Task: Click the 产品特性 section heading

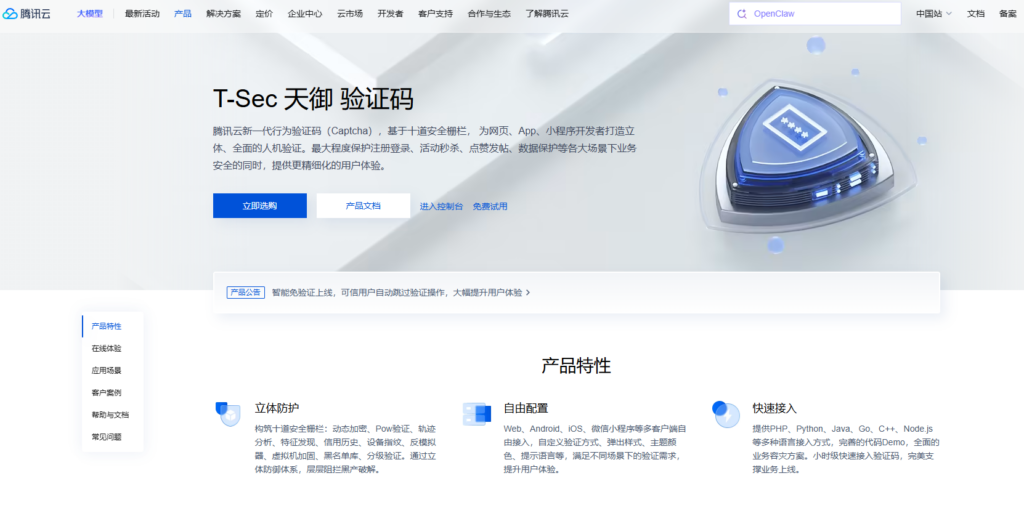Action: pyautogui.click(x=576, y=365)
